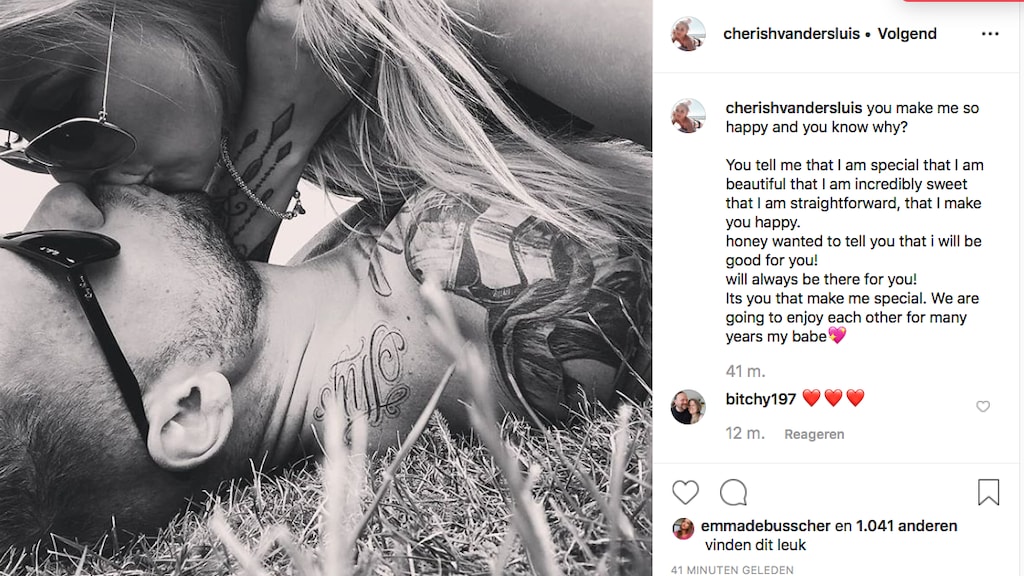Reply to comment via Reageren
The height and width of the screenshot is (576, 1024).
814,434
